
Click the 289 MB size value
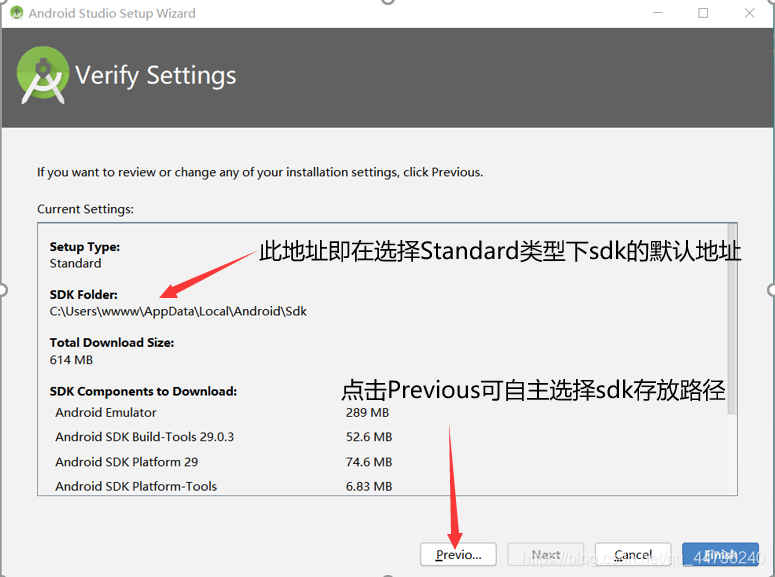[x=367, y=412]
